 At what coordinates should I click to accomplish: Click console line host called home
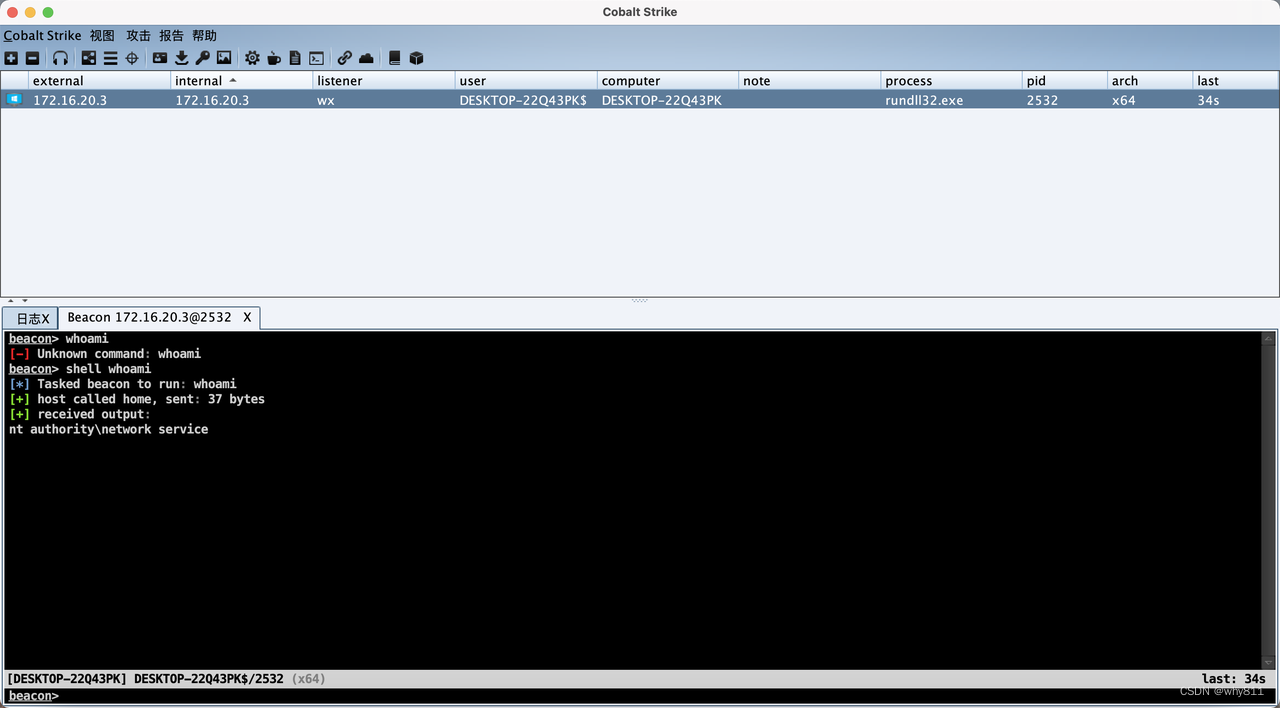coord(137,399)
